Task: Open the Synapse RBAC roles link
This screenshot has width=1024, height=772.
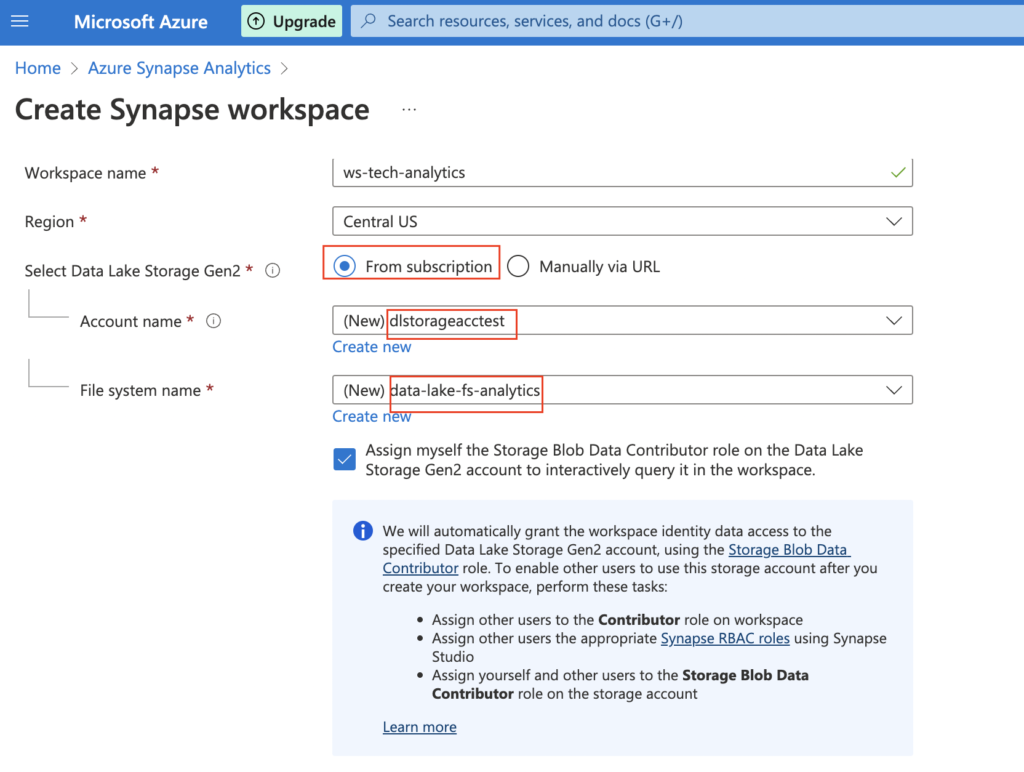Action: [725, 638]
